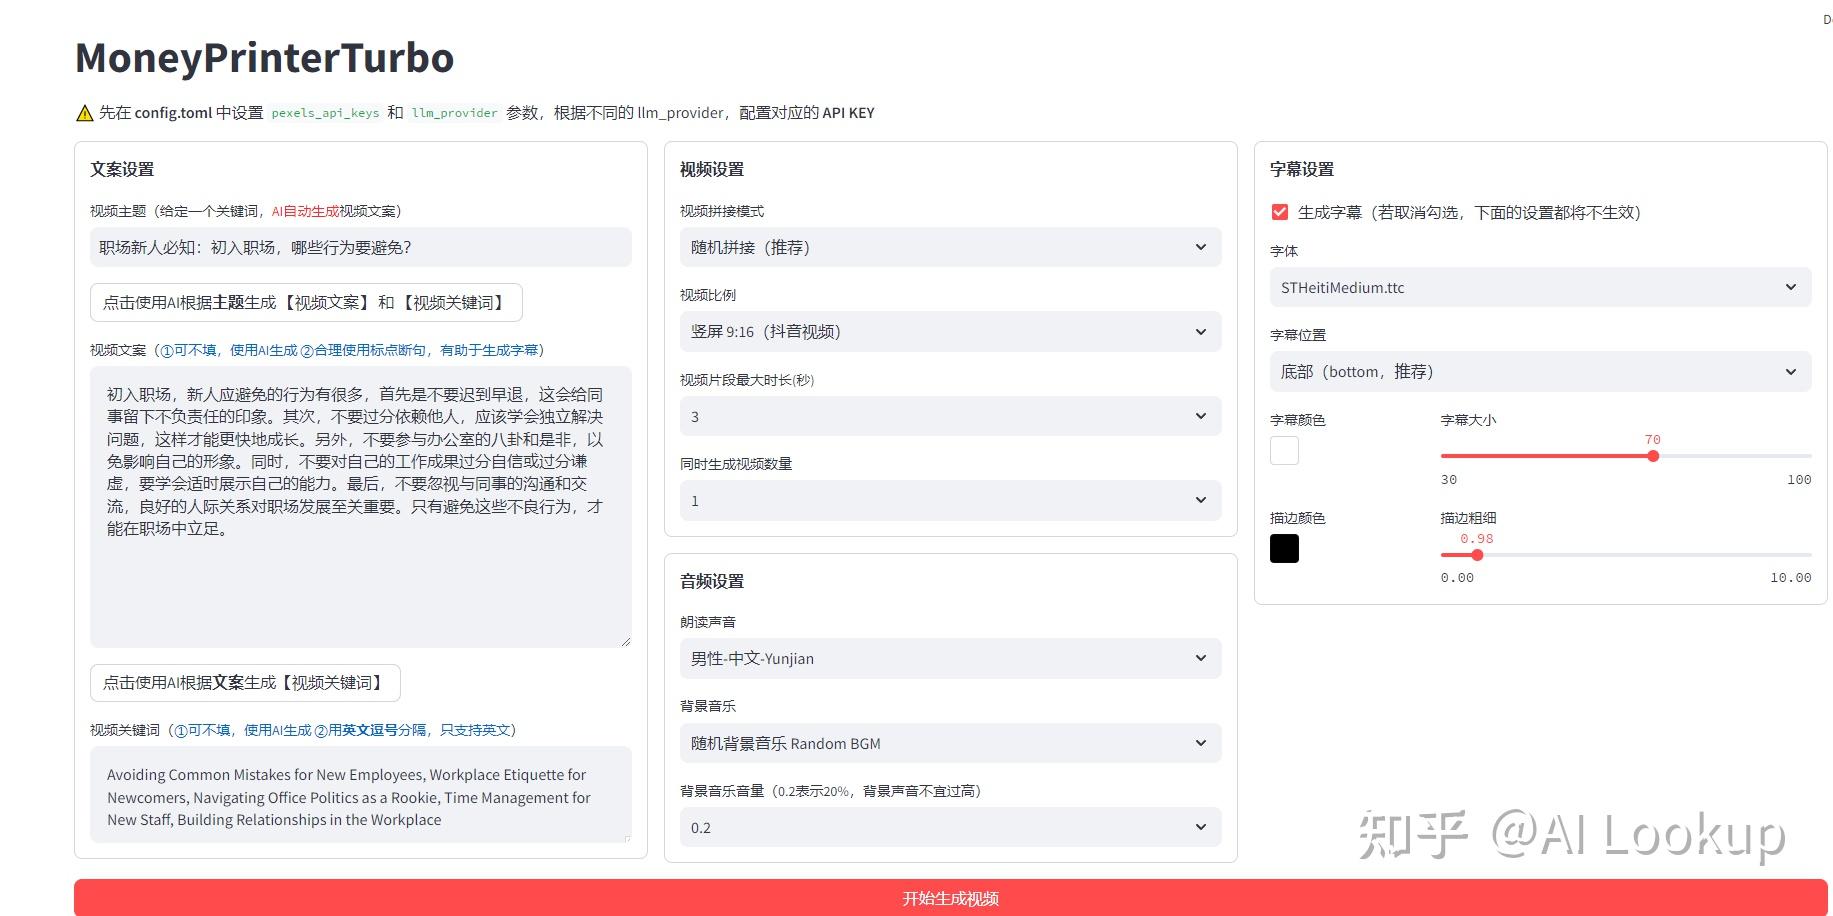Image resolution: width=1833 pixels, height=916 pixels.
Task: Open the 背景音乐音量 0.2 dropdown
Action: click(x=950, y=827)
